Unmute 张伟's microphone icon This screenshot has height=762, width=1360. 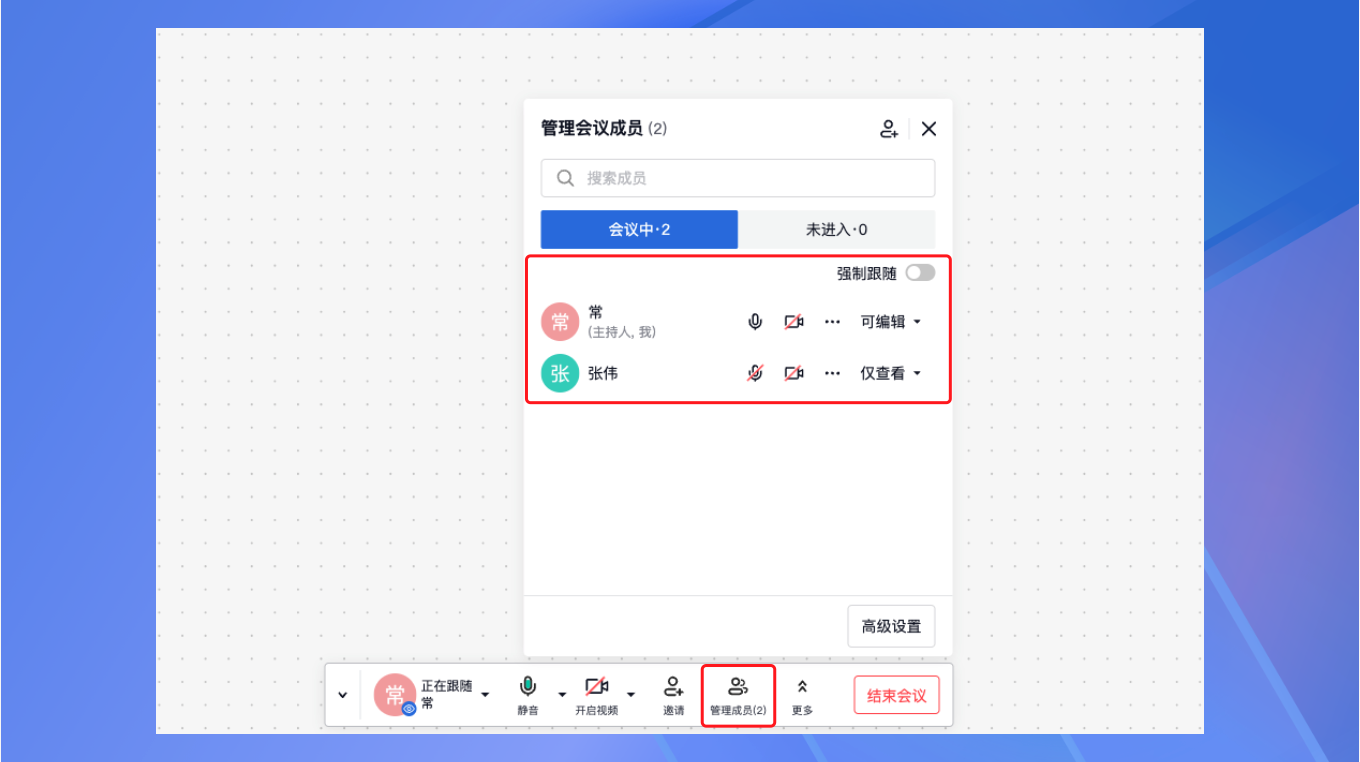coord(755,373)
